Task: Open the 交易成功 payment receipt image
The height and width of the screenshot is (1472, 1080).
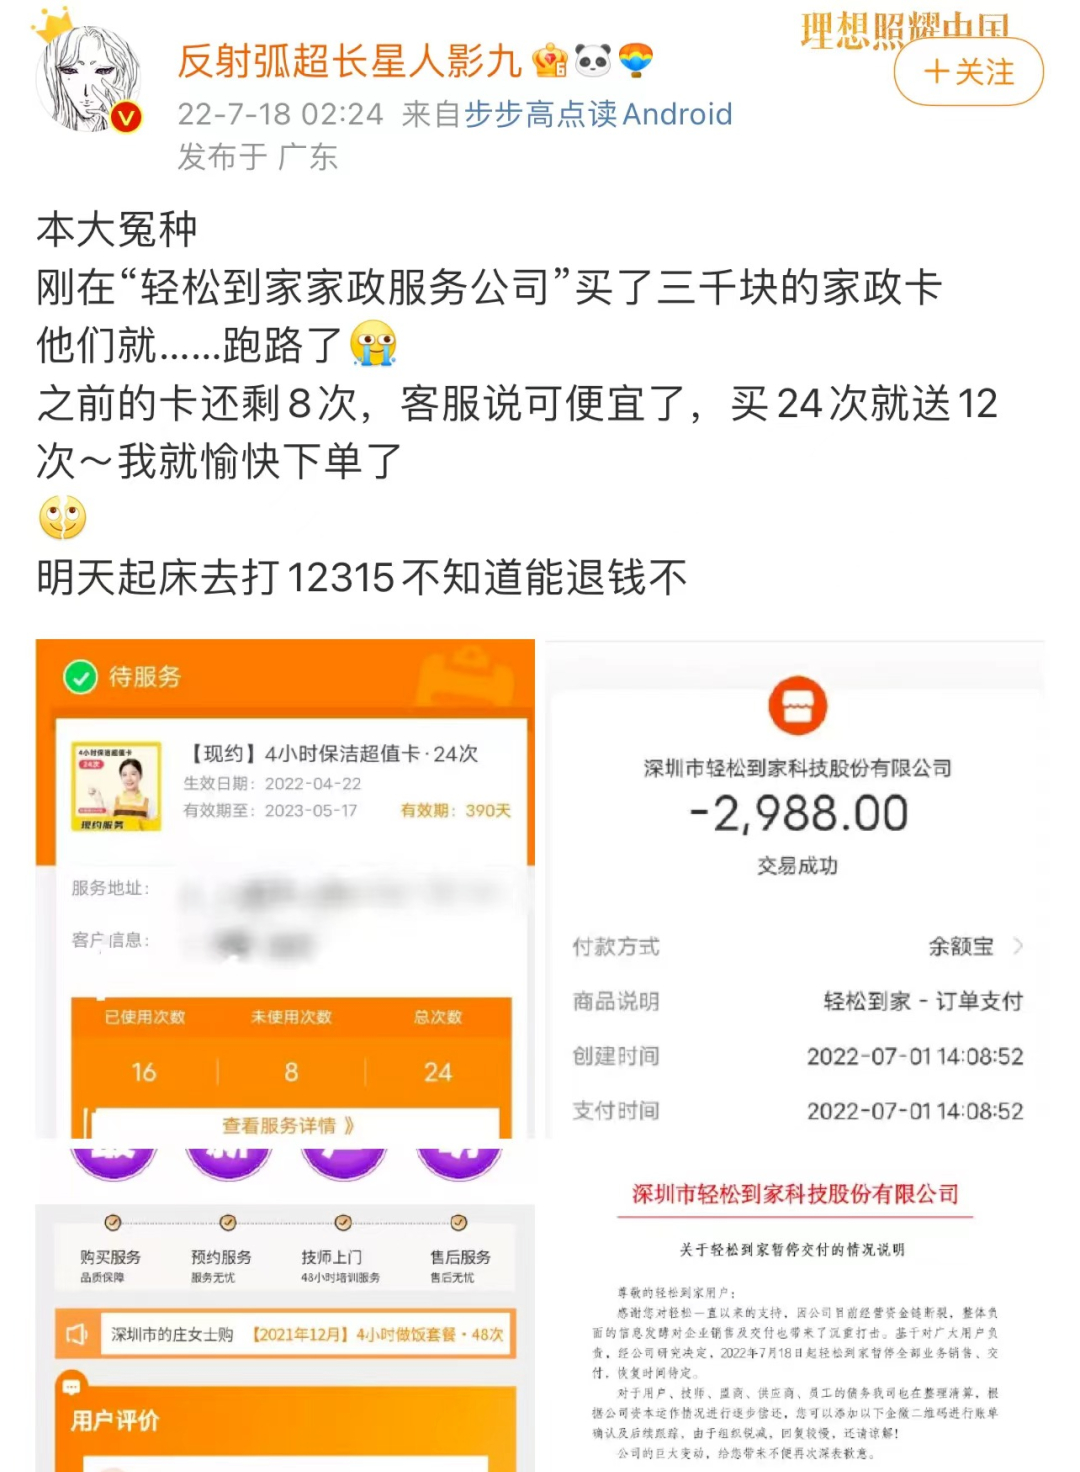Action: 795,890
